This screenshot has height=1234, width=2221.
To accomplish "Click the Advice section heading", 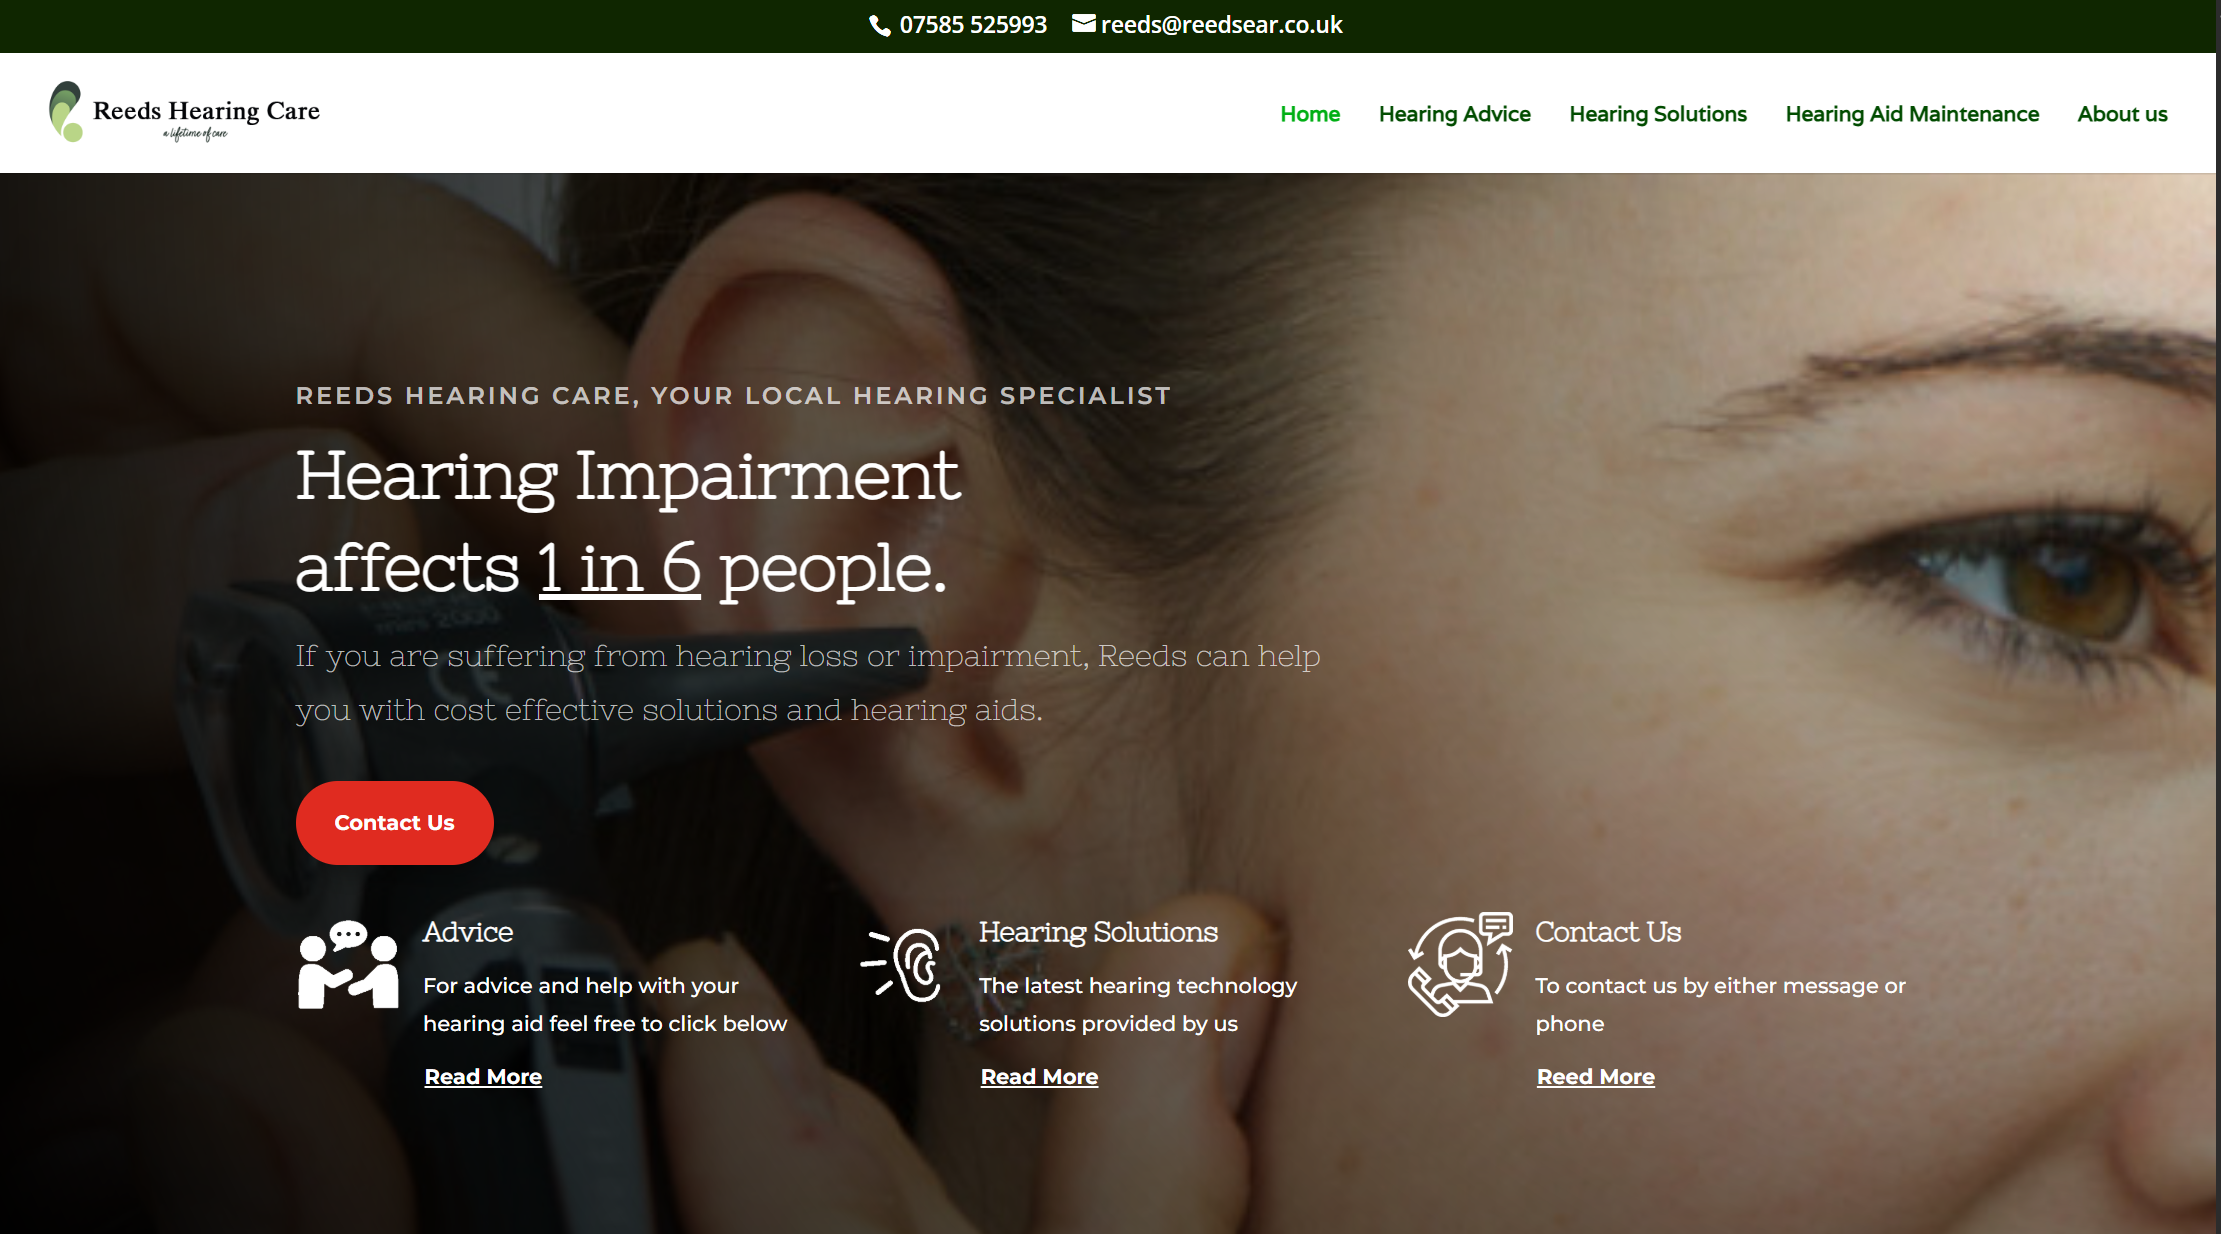I will coord(467,932).
